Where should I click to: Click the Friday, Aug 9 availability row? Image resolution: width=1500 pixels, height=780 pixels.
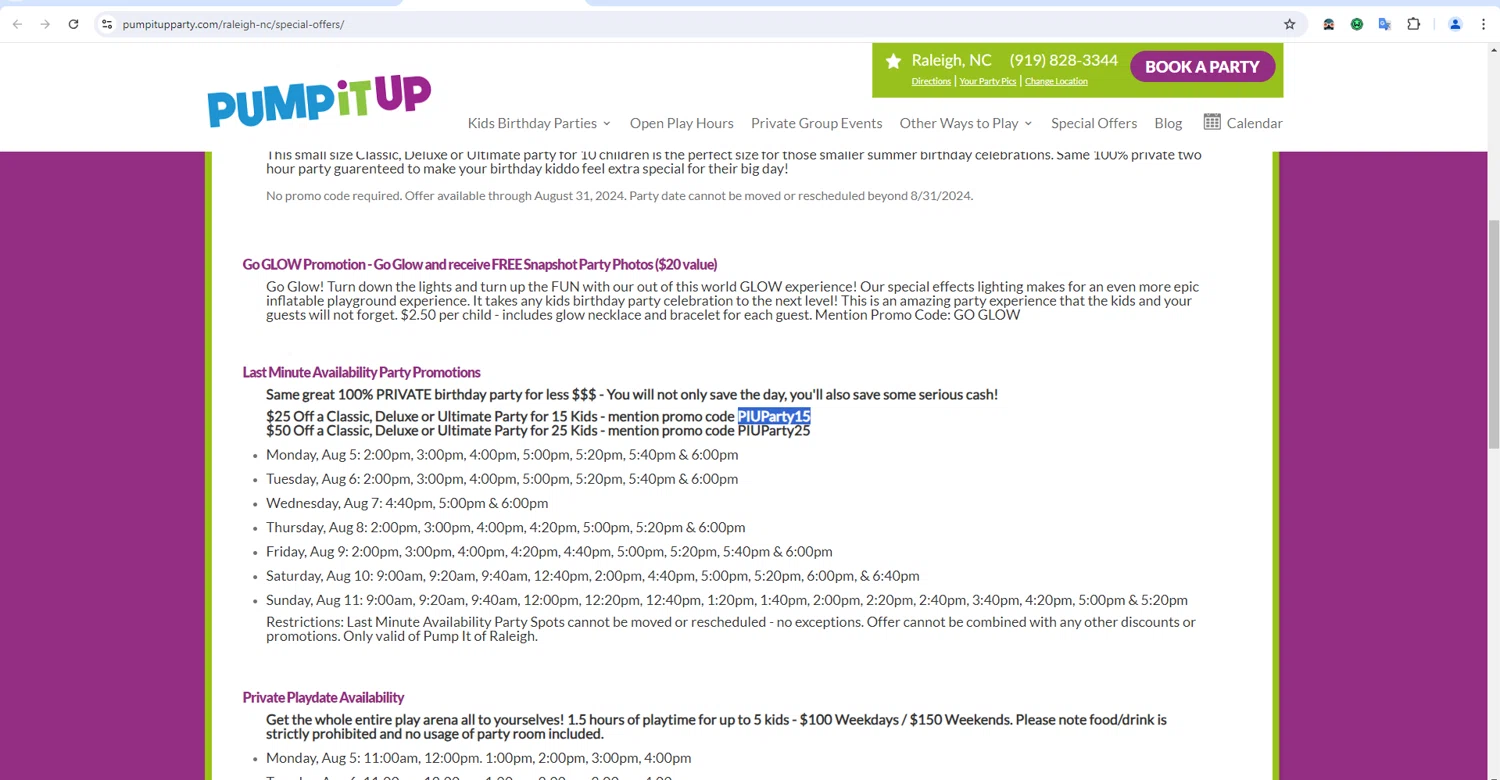pyautogui.click(x=549, y=551)
